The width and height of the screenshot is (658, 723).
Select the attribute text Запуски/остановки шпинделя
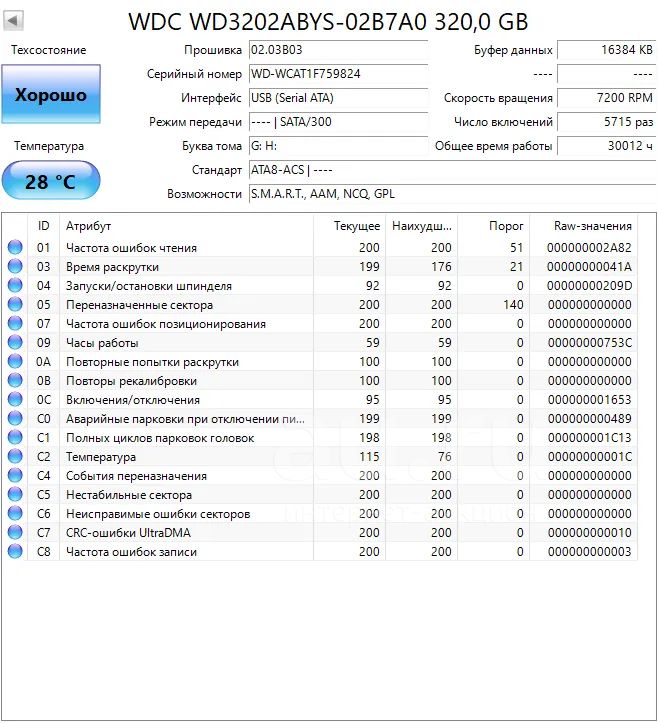(149, 285)
